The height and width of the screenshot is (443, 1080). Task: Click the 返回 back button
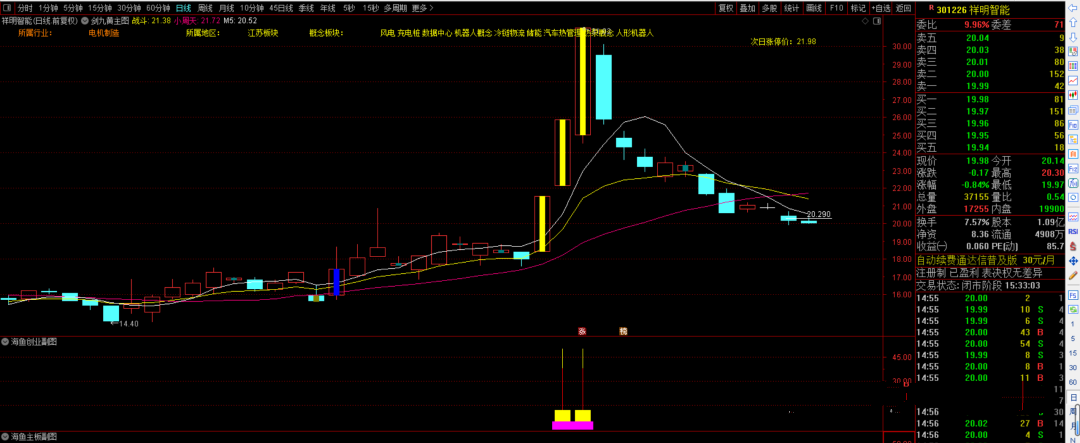[904, 8]
